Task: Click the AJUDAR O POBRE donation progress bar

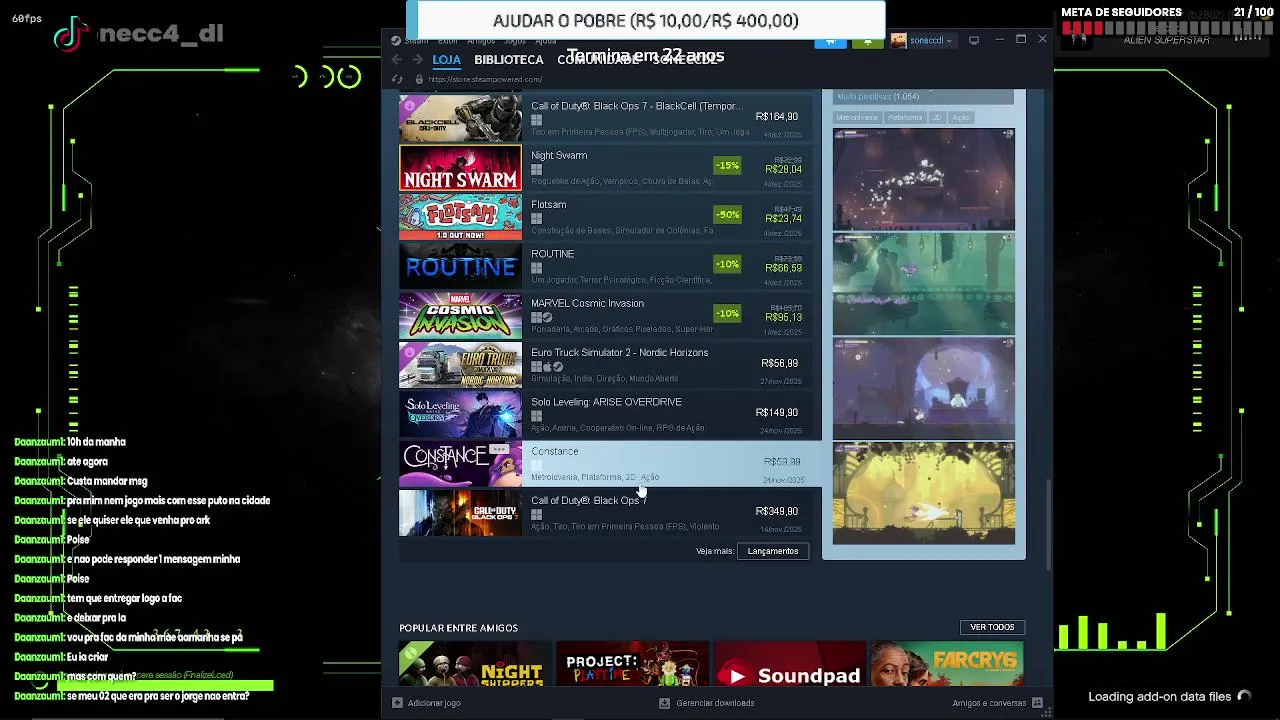Action: click(x=646, y=20)
